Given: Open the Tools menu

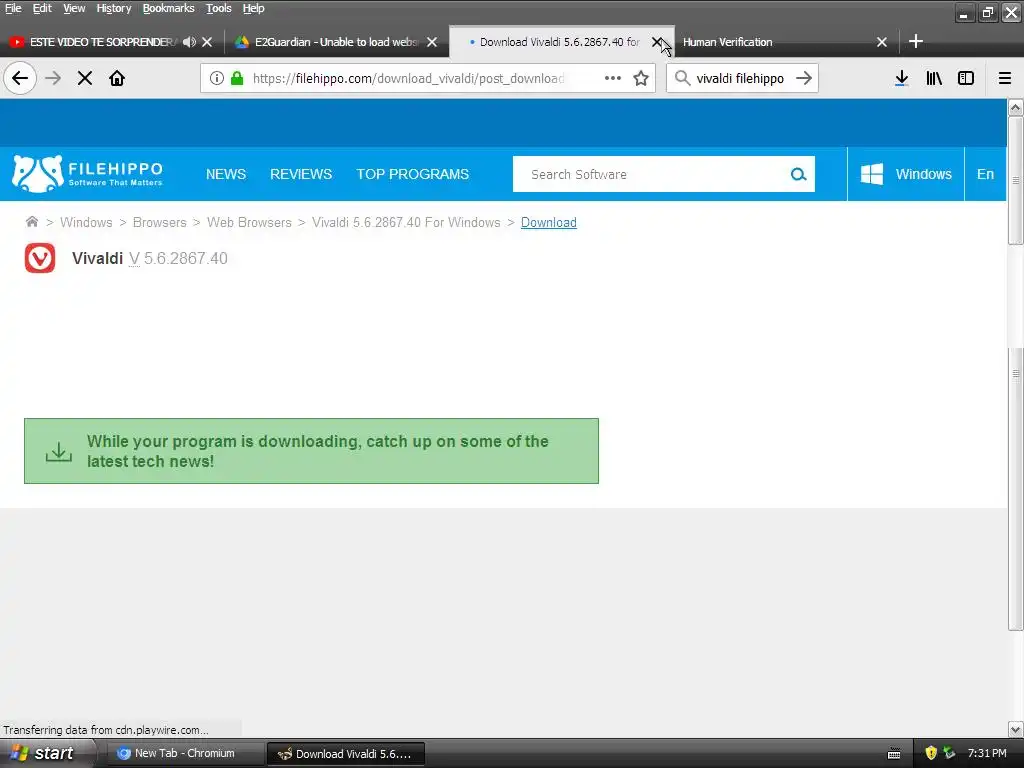Looking at the screenshot, I should coord(219,8).
